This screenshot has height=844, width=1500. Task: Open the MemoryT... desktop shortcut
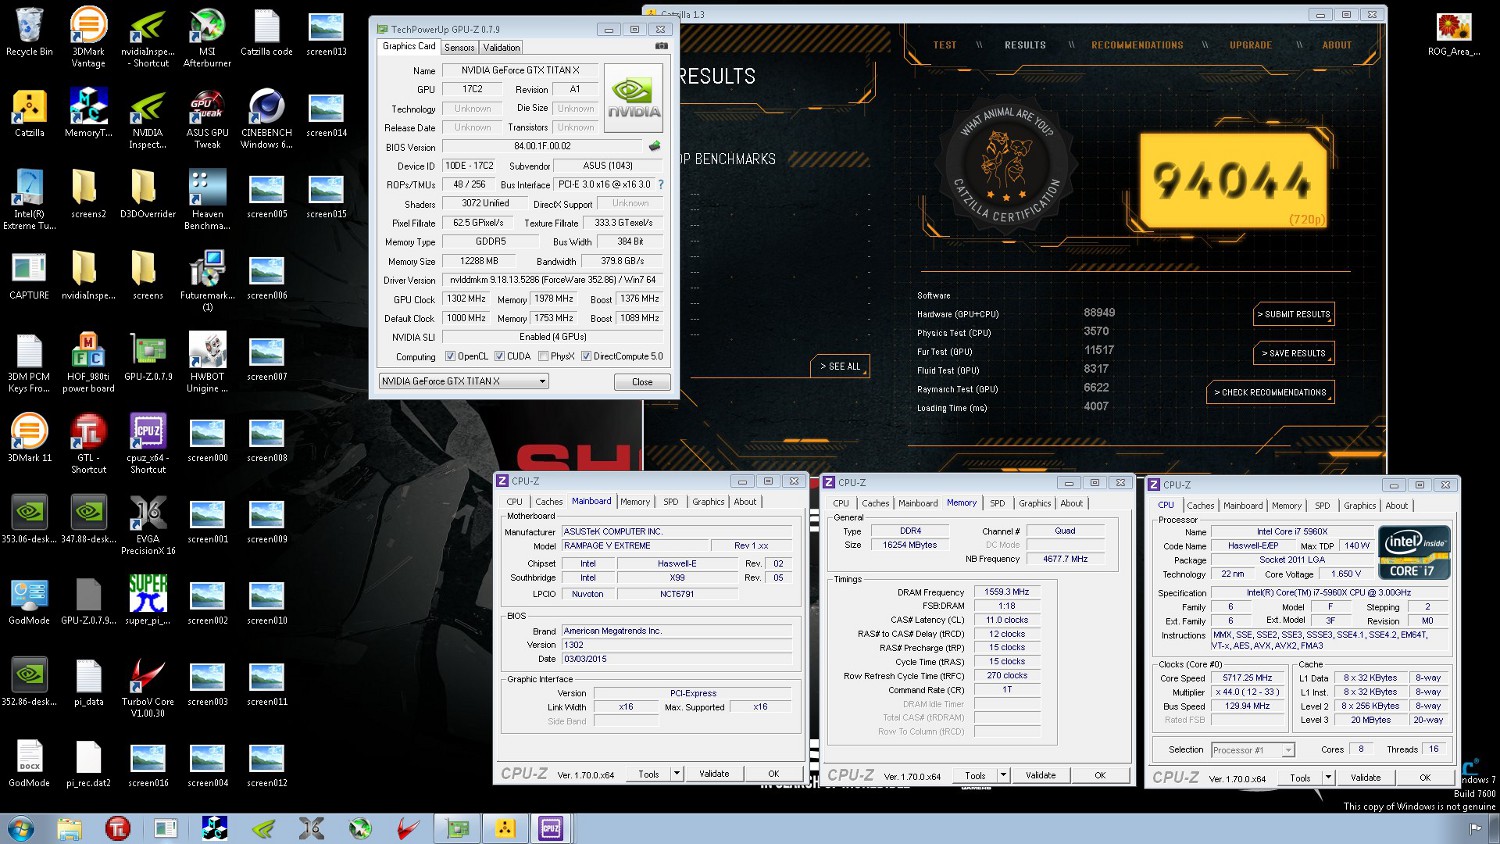coord(88,112)
